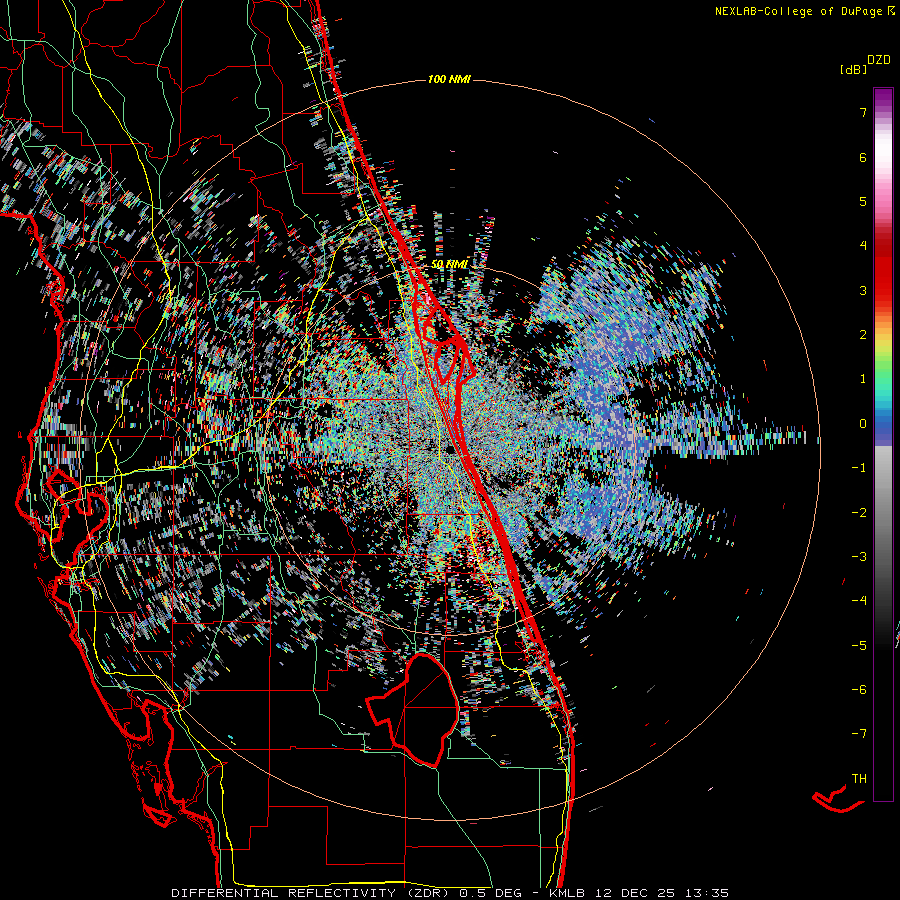900x900 pixels.
Task: Click the 1 value on the color scale
Action: point(863,379)
